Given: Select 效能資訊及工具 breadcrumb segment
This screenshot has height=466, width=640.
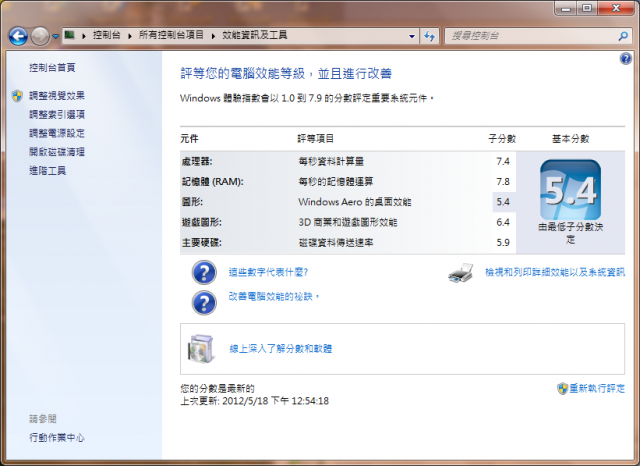Looking at the screenshot, I should (x=255, y=35).
